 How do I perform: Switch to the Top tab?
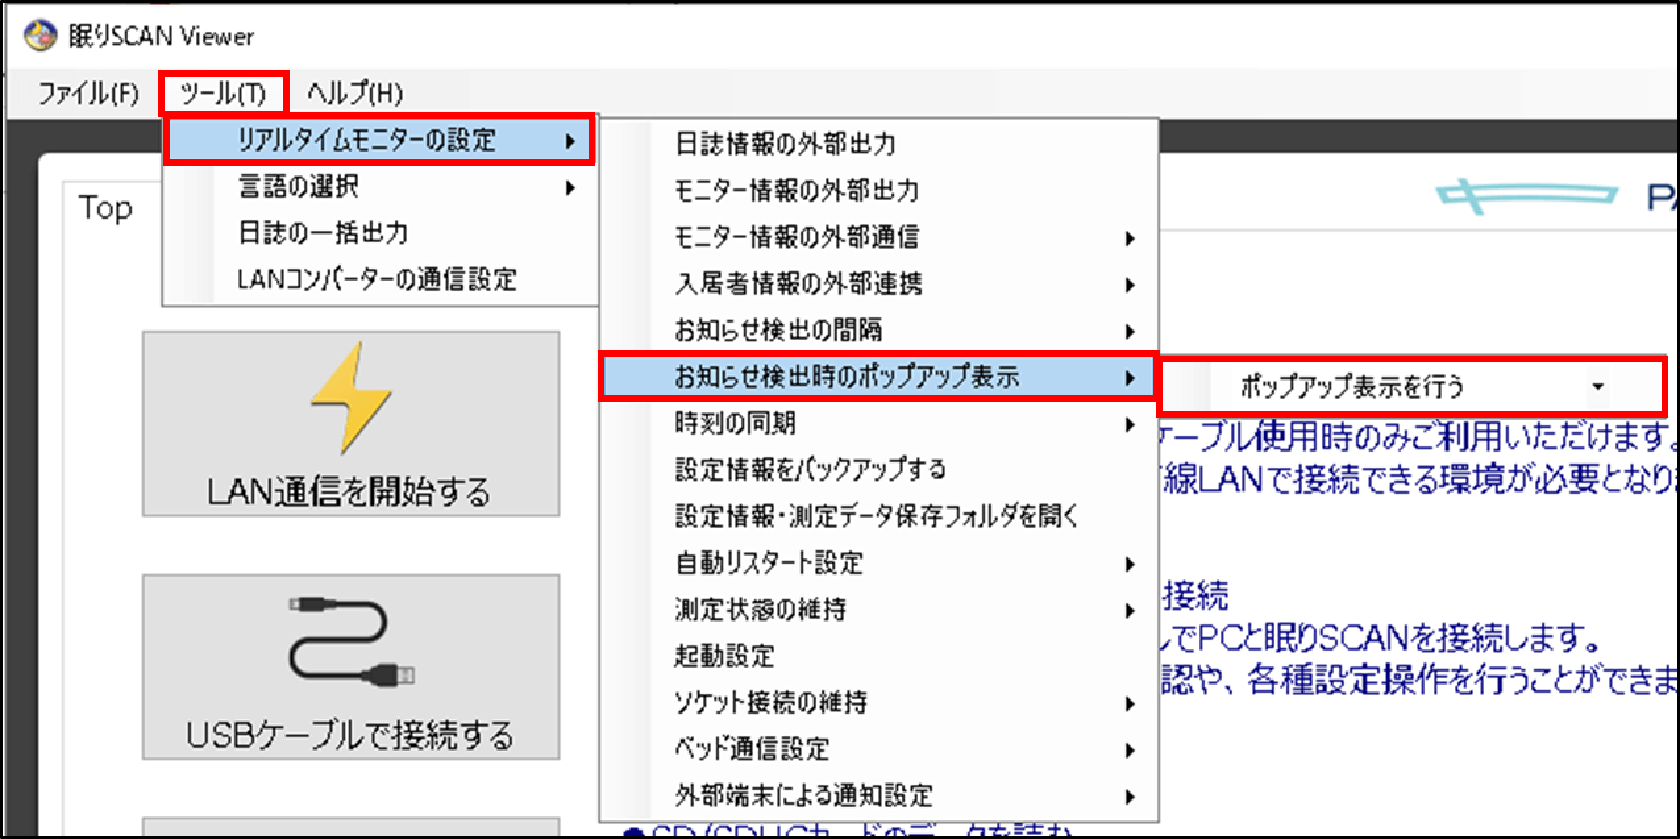(x=106, y=208)
